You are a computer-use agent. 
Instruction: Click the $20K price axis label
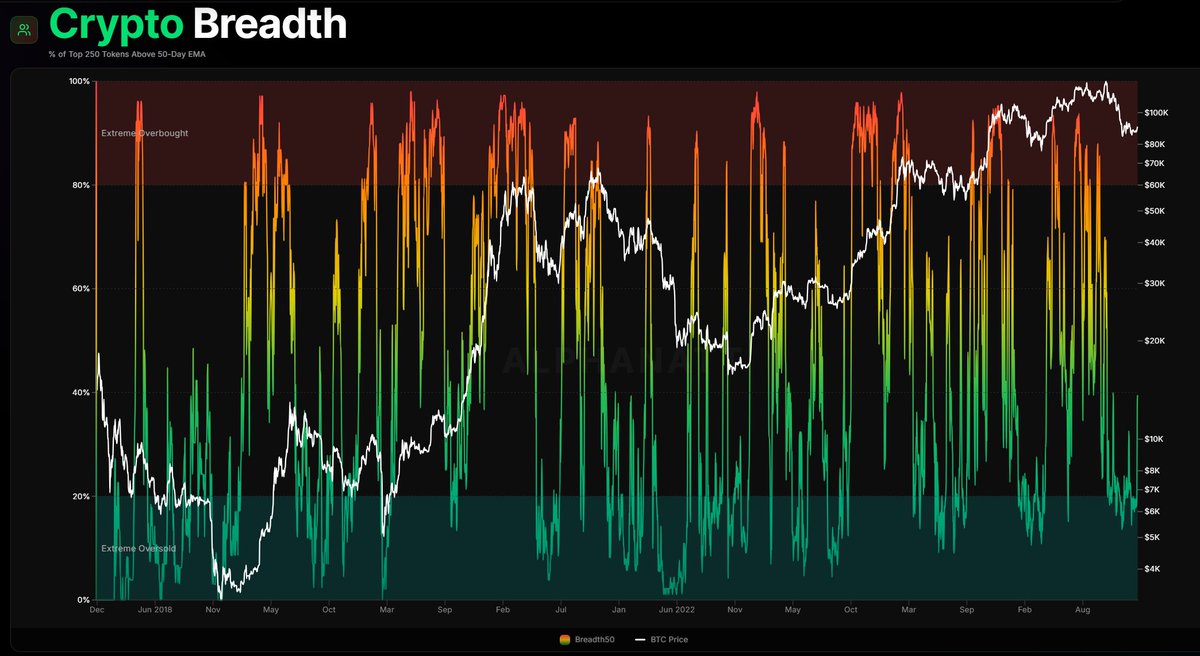pos(1155,341)
